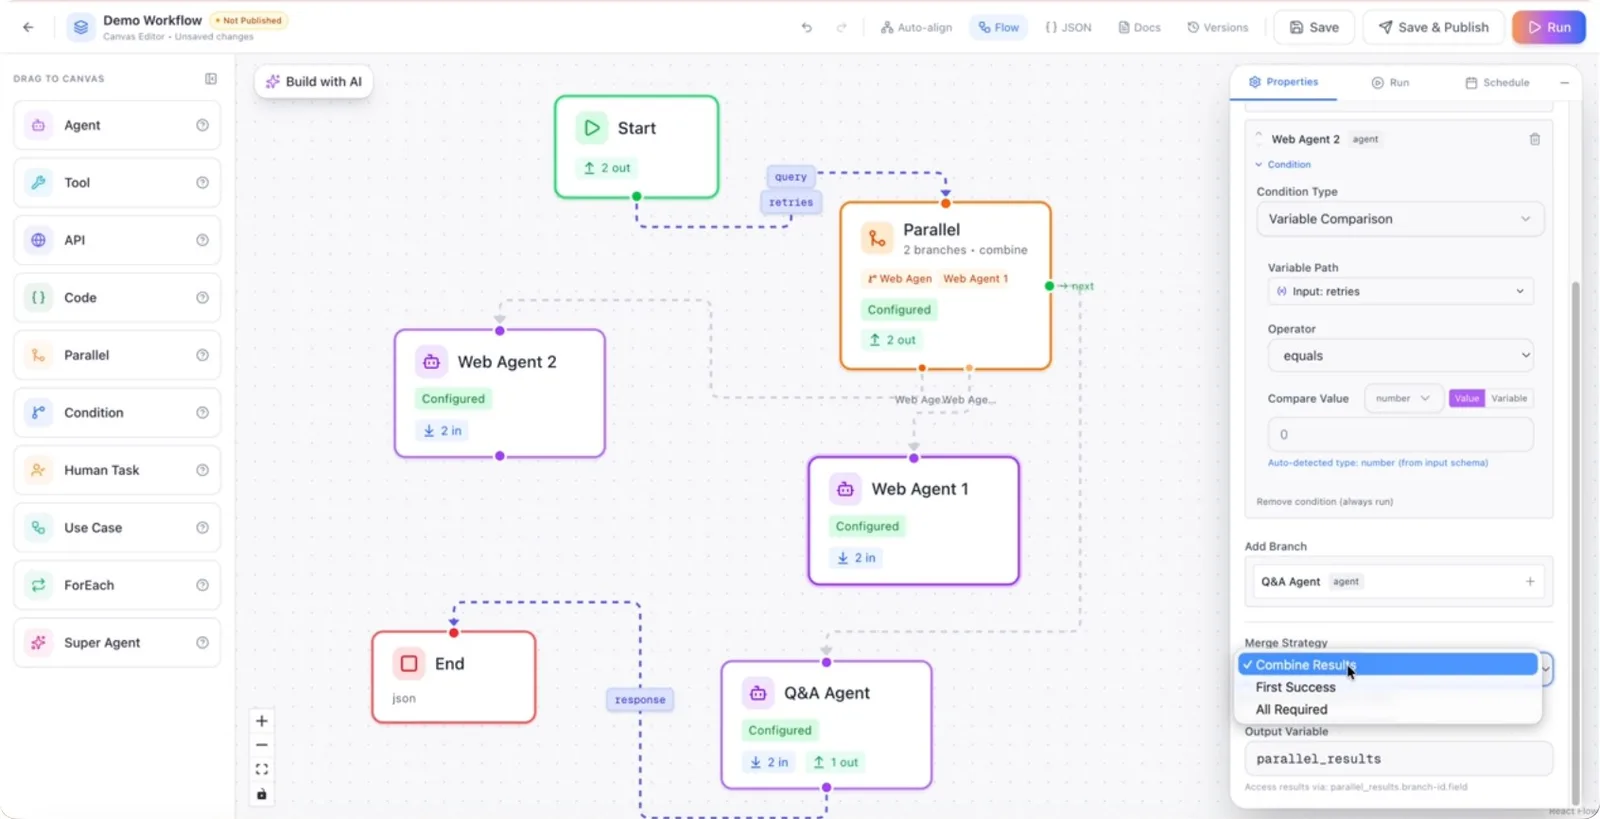Open help for the Super Agent item
Image resolution: width=1600 pixels, height=819 pixels.
coord(202,642)
